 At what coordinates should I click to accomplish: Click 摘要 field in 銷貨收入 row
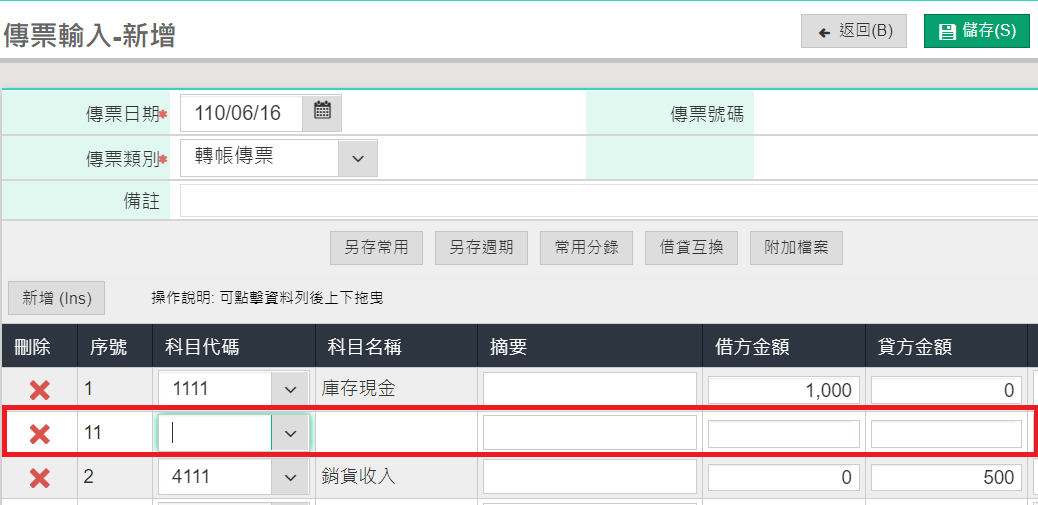pyautogui.click(x=590, y=477)
